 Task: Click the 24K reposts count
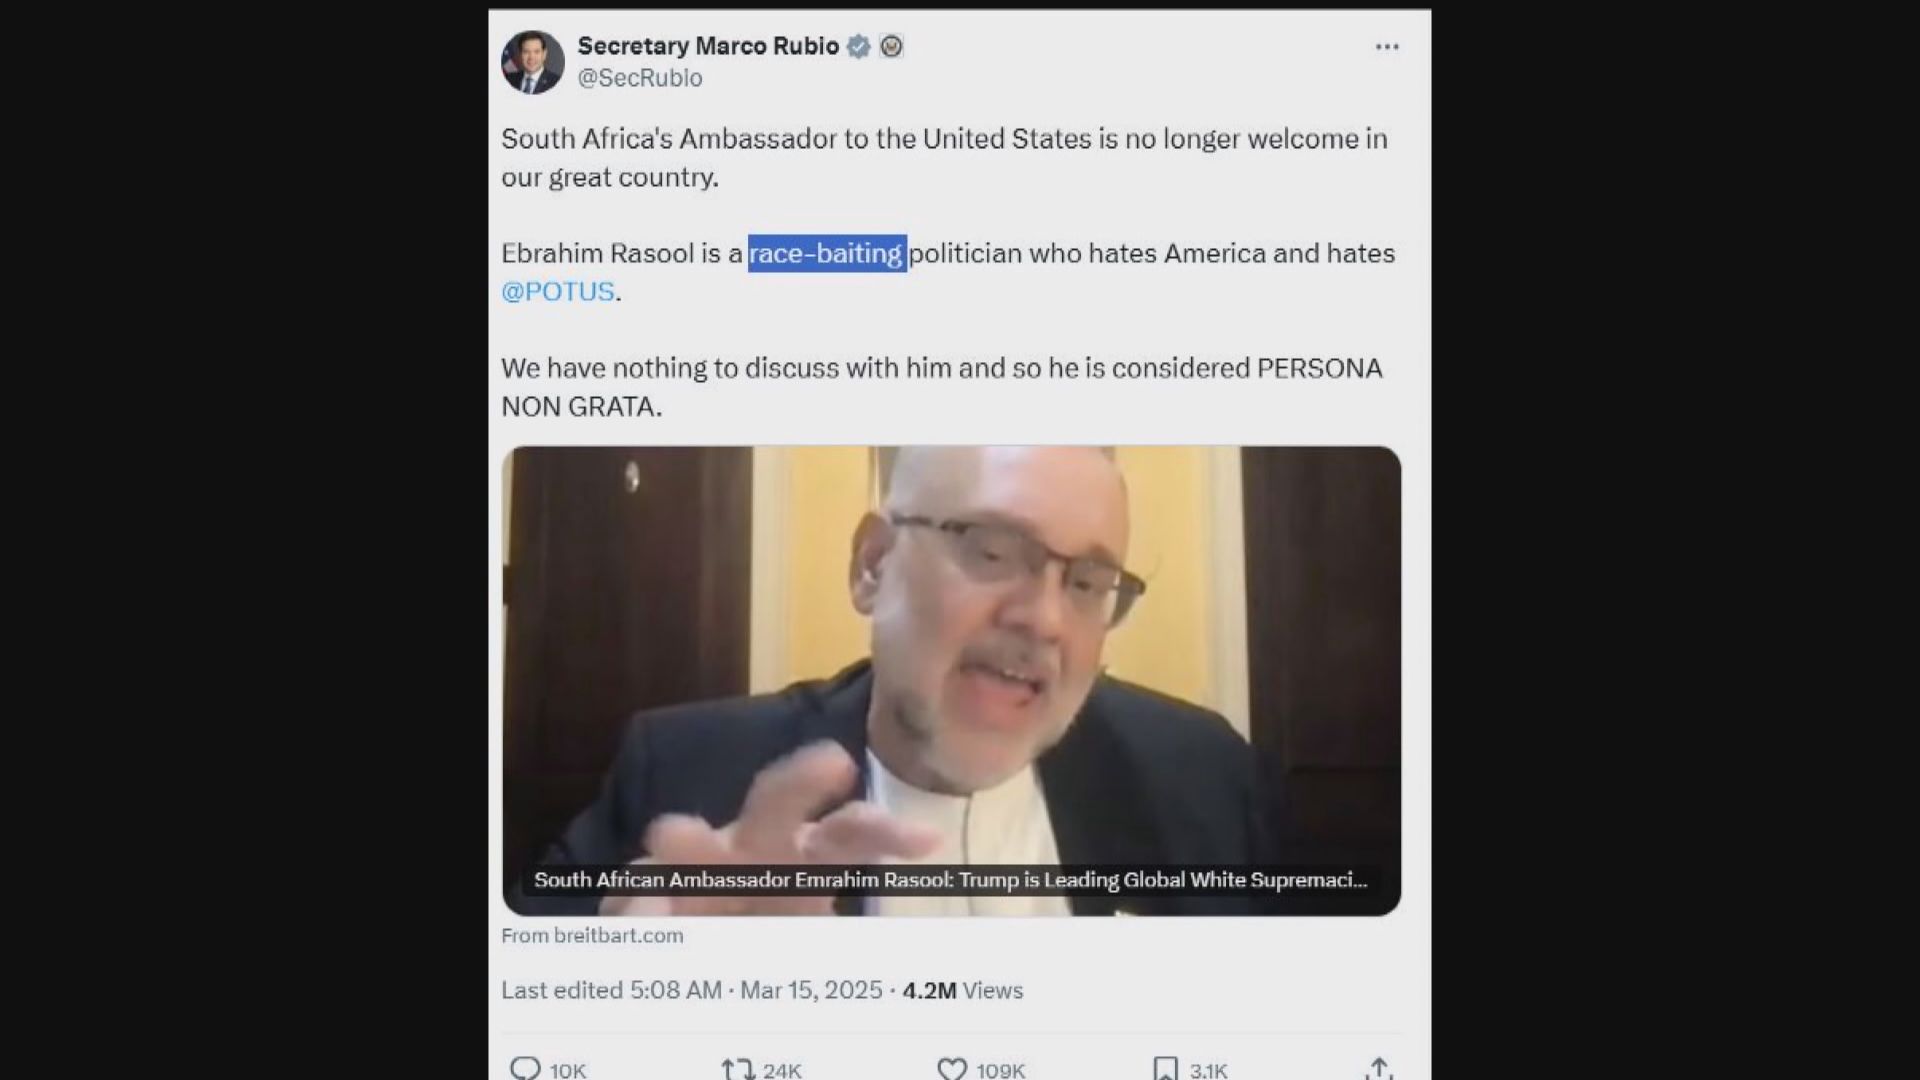(782, 1070)
